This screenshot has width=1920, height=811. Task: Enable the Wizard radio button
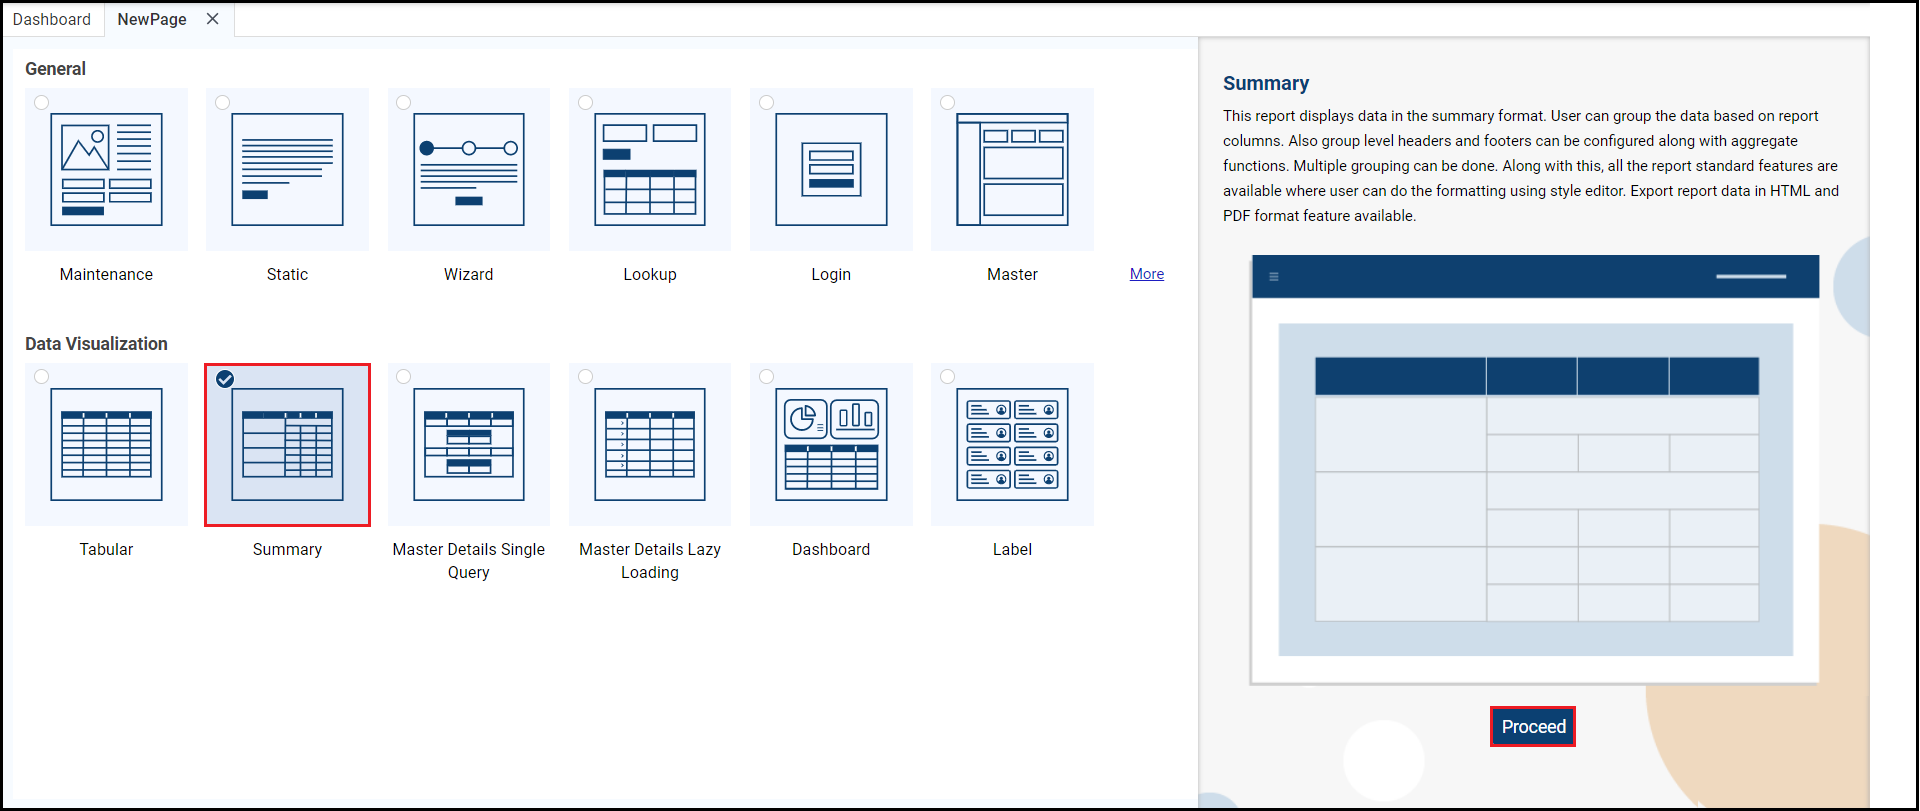pos(403,102)
